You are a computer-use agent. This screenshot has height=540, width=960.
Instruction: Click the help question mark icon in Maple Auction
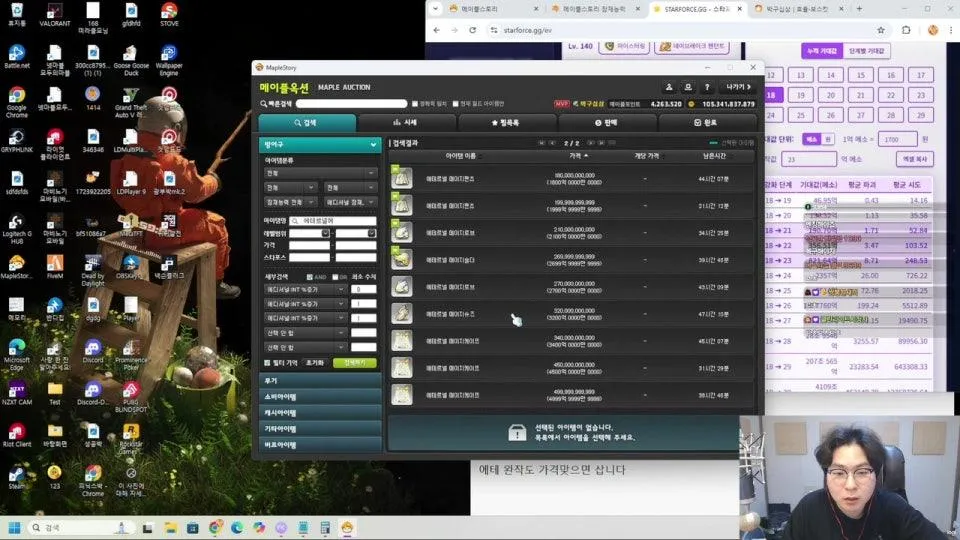pyautogui.click(x=707, y=88)
